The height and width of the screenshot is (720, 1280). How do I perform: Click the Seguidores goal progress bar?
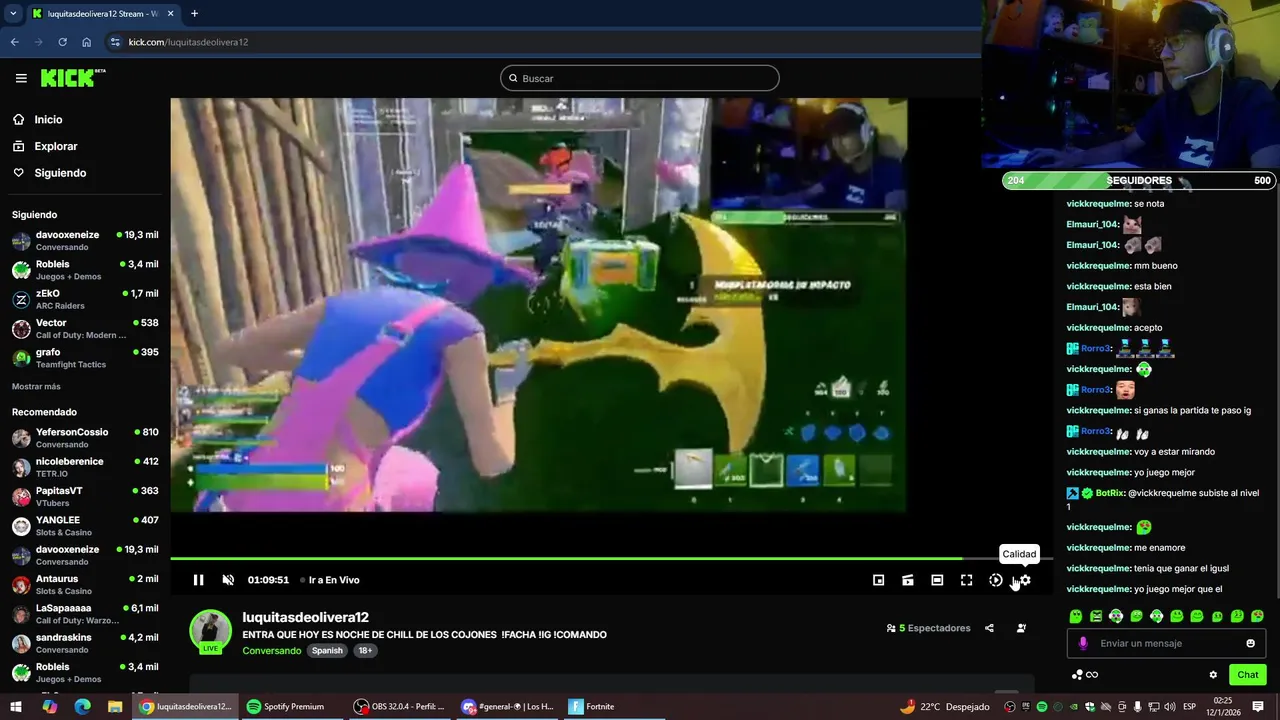click(x=1138, y=181)
